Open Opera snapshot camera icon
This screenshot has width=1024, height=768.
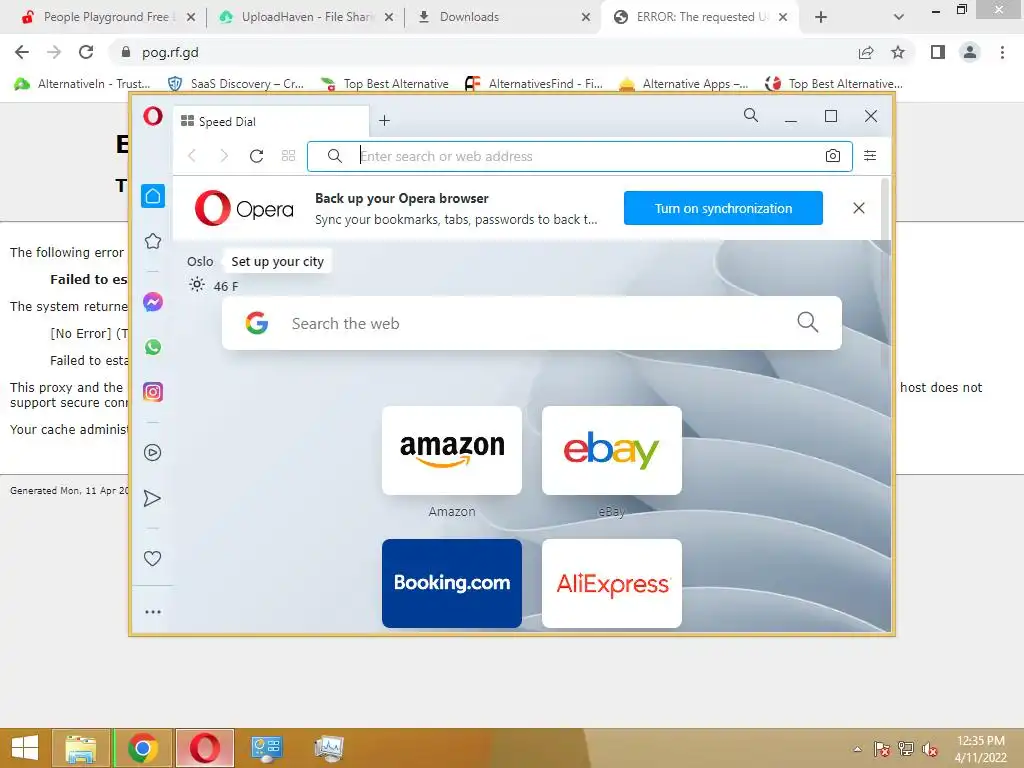(x=833, y=156)
